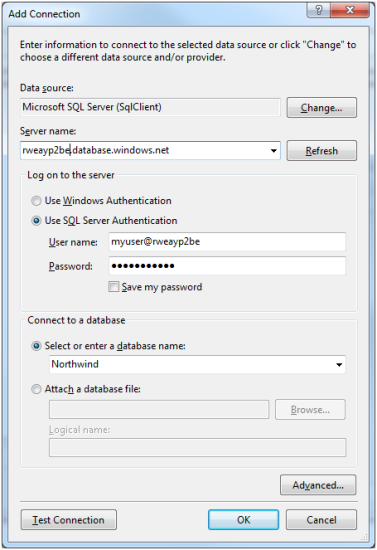Click the Test Connection button

tap(69, 519)
